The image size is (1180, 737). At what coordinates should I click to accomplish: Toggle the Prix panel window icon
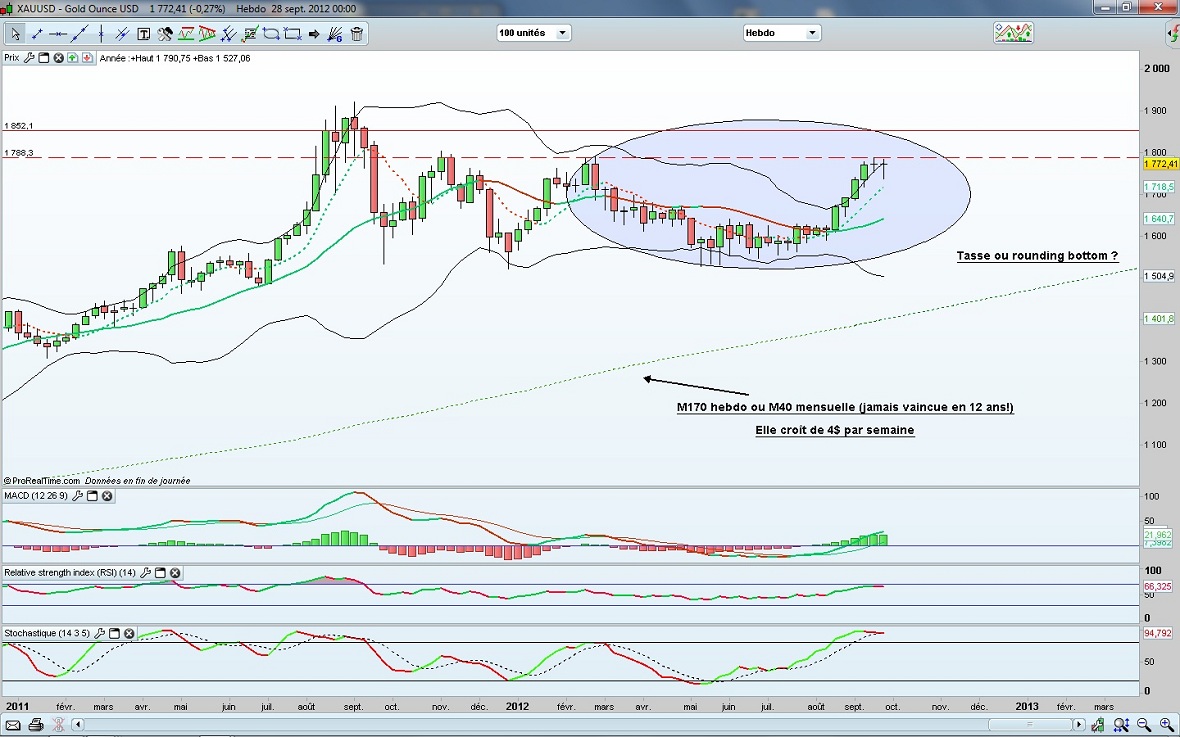tap(44, 58)
